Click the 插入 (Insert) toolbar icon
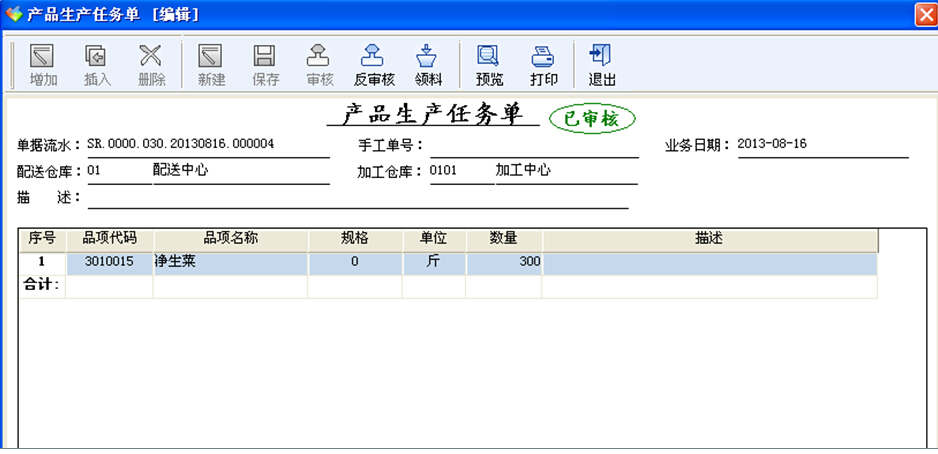The image size is (938, 454). [96, 65]
